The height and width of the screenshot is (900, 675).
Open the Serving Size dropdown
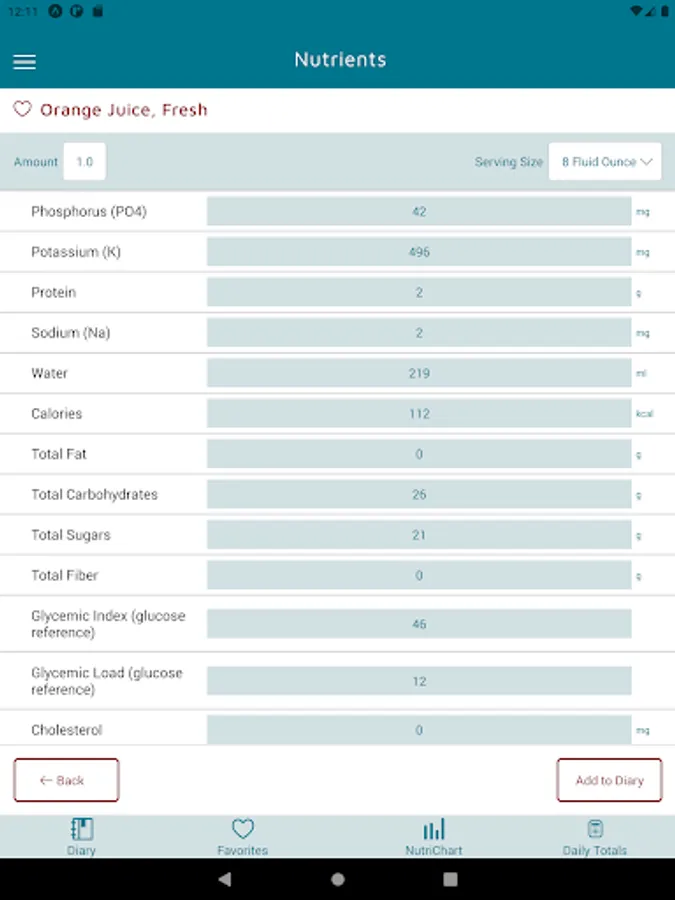[605, 162]
